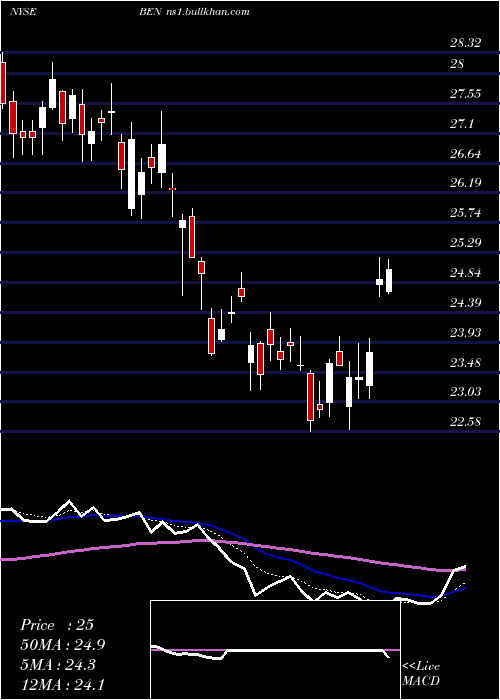This screenshot has height=700, width=500.
Task: Click the MACD inset chart panel
Action: 275,650
